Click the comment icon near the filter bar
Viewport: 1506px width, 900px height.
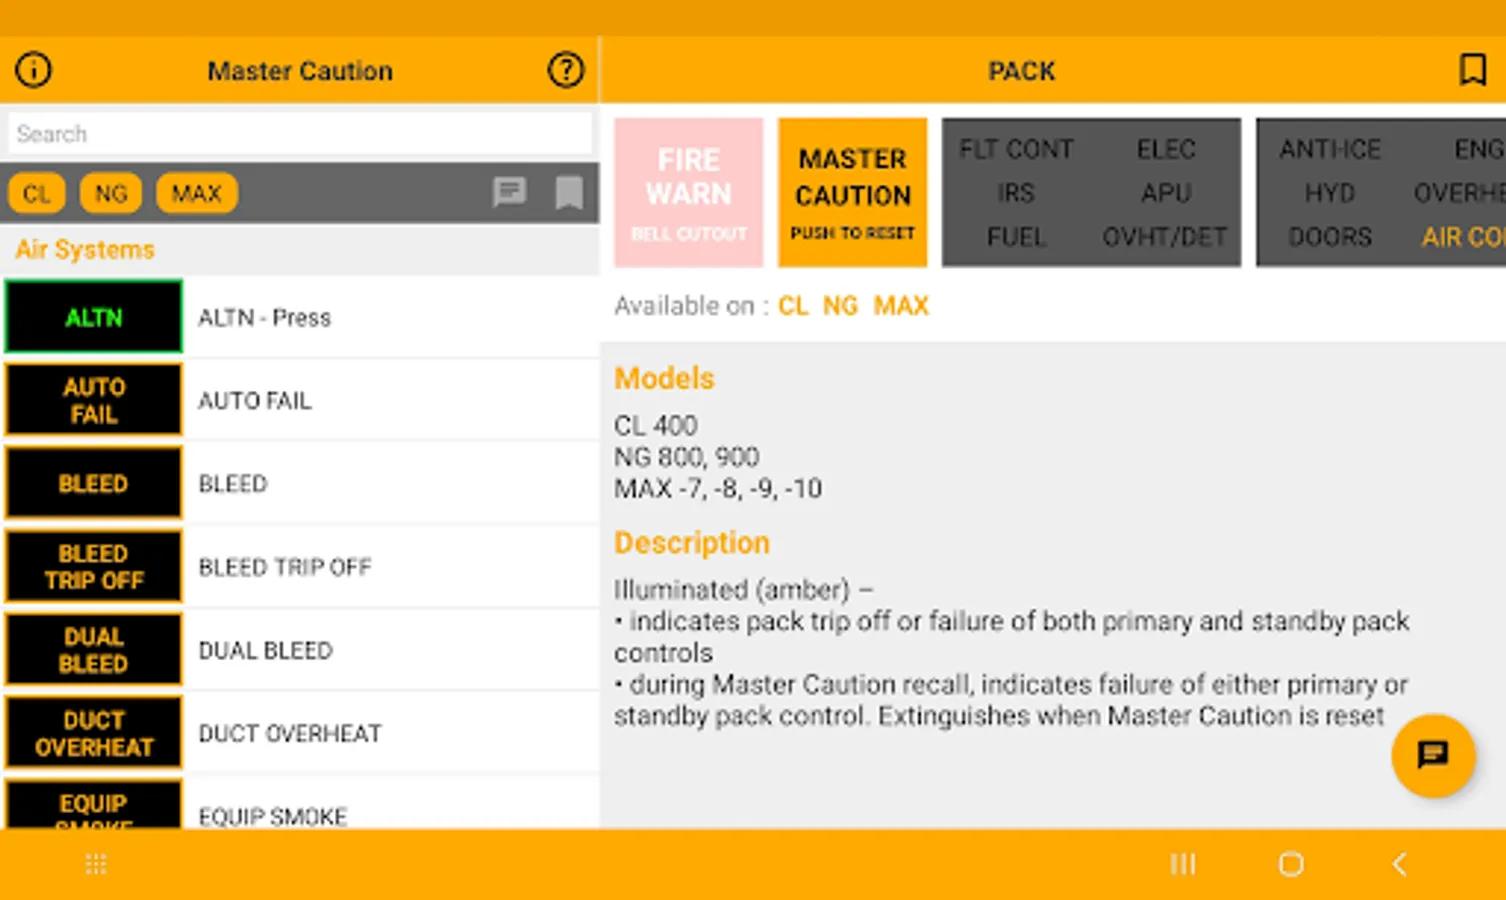pyautogui.click(x=511, y=193)
